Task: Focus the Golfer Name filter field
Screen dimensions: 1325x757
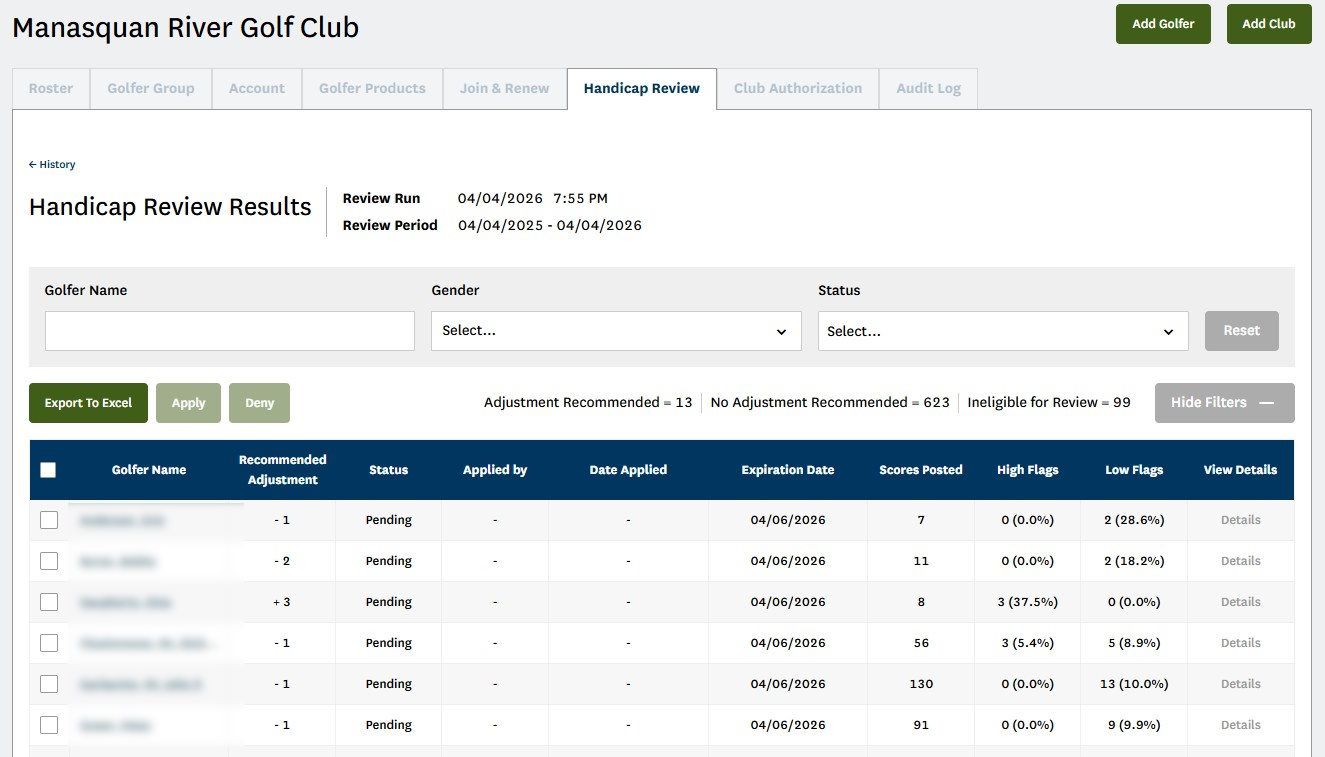Action: point(230,331)
